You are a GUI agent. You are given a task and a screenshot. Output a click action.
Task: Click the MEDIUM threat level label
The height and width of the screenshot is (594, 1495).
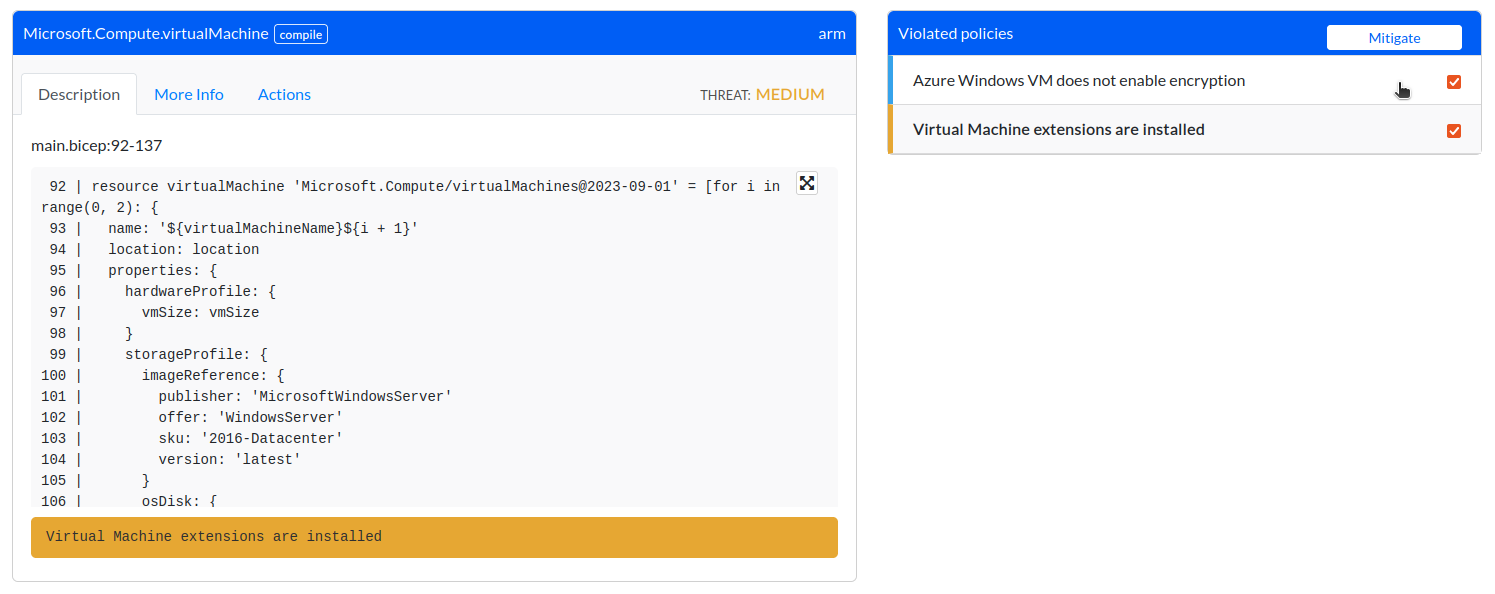coord(790,95)
